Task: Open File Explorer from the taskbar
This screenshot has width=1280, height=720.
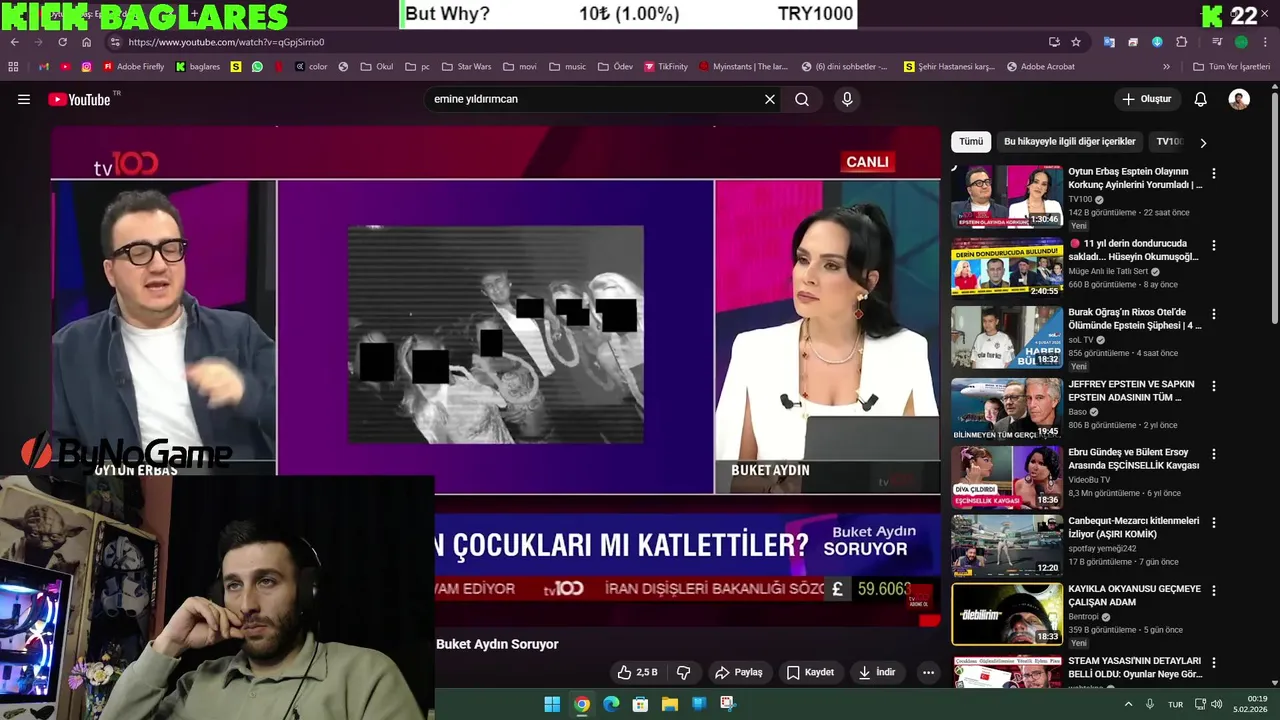Action: tap(669, 704)
